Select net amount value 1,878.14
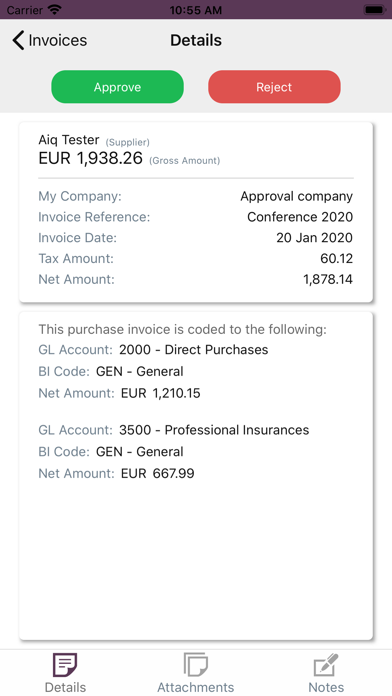This screenshot has height=696, width=392. point(328,279)
